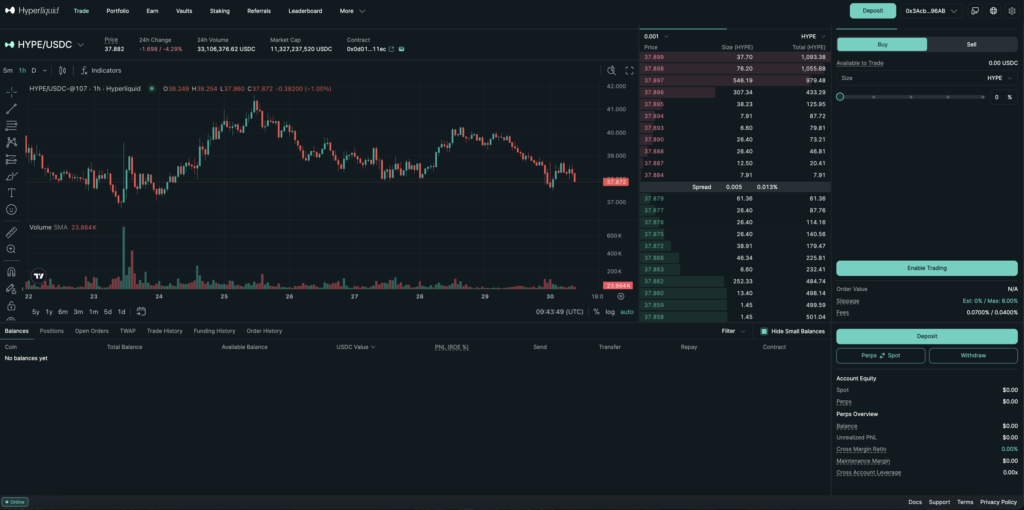
Task: Switch order form to Sell
Action: click(x=972, y=44)
